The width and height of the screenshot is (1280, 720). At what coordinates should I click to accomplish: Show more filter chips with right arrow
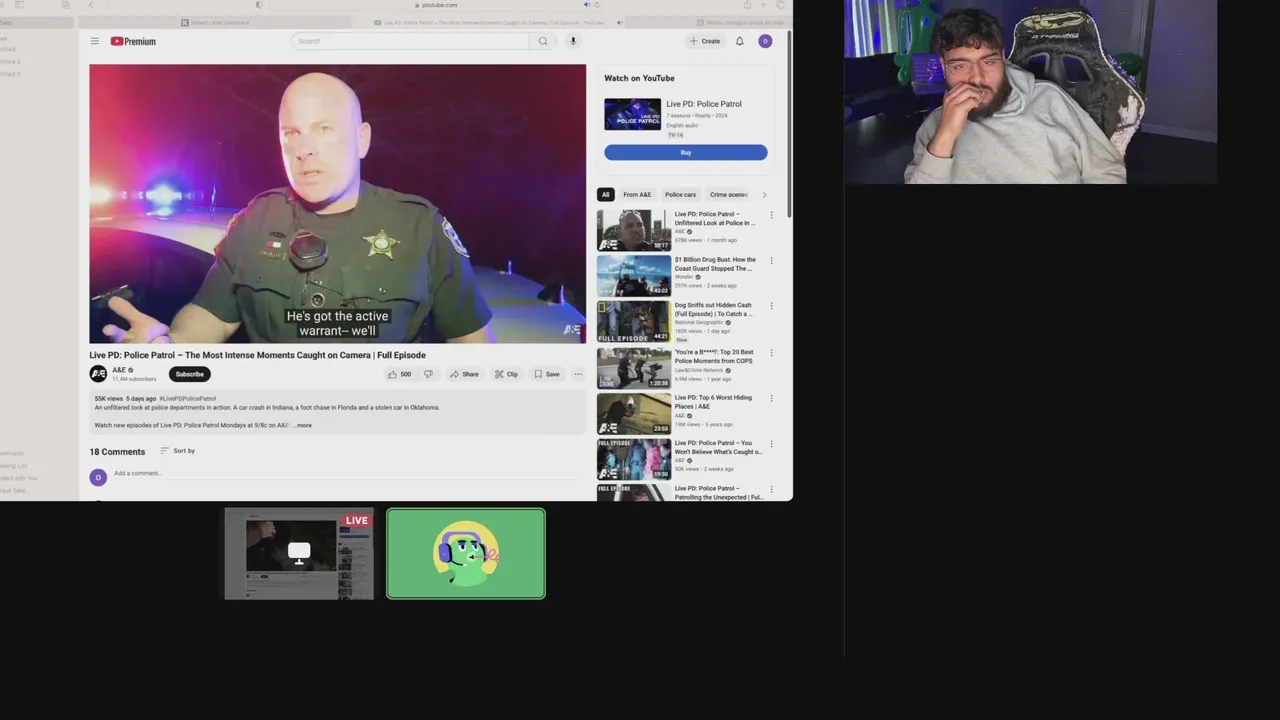pyautogui.click(x=764, y=195)
